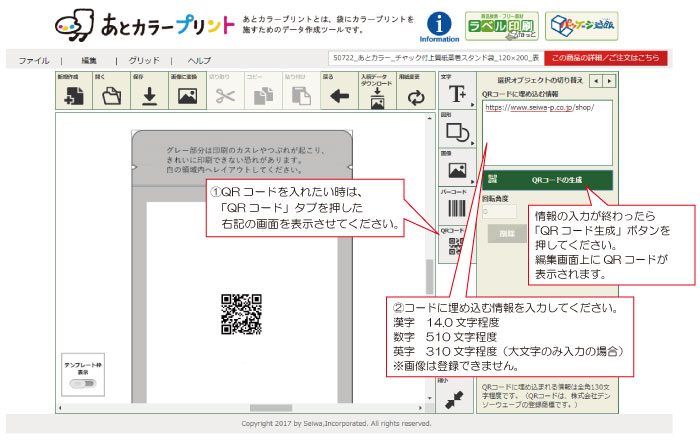Click the 削除 delete button
This screenshot has width=700, height=440.
coord(506,233)
